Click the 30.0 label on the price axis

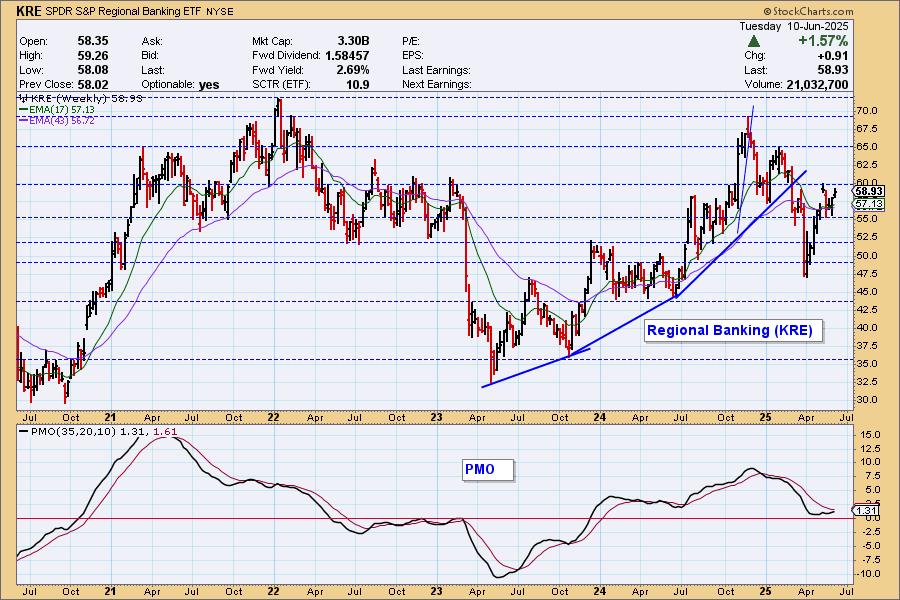click(867, 400)
